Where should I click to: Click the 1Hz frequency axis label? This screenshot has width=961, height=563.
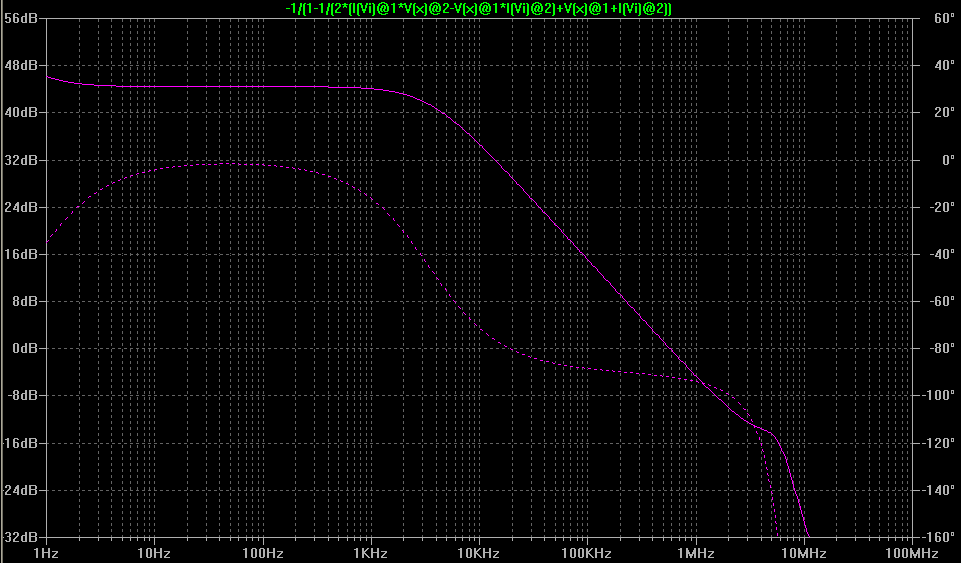point(45,553)
